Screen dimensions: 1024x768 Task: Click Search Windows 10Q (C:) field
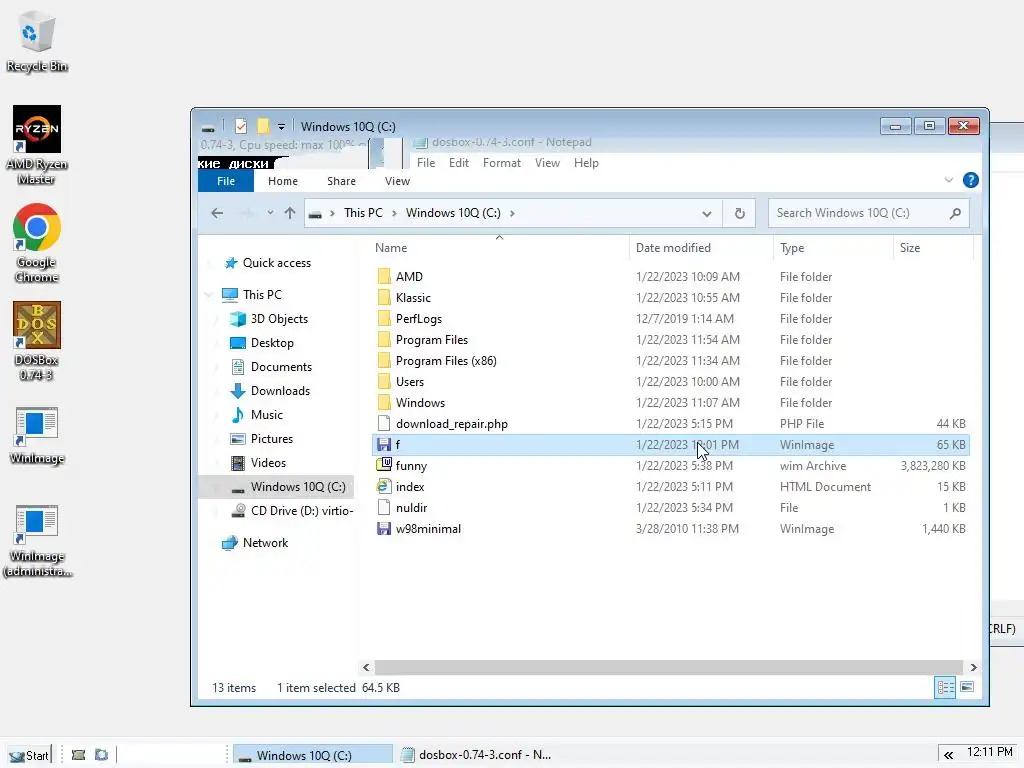point(868,213)
